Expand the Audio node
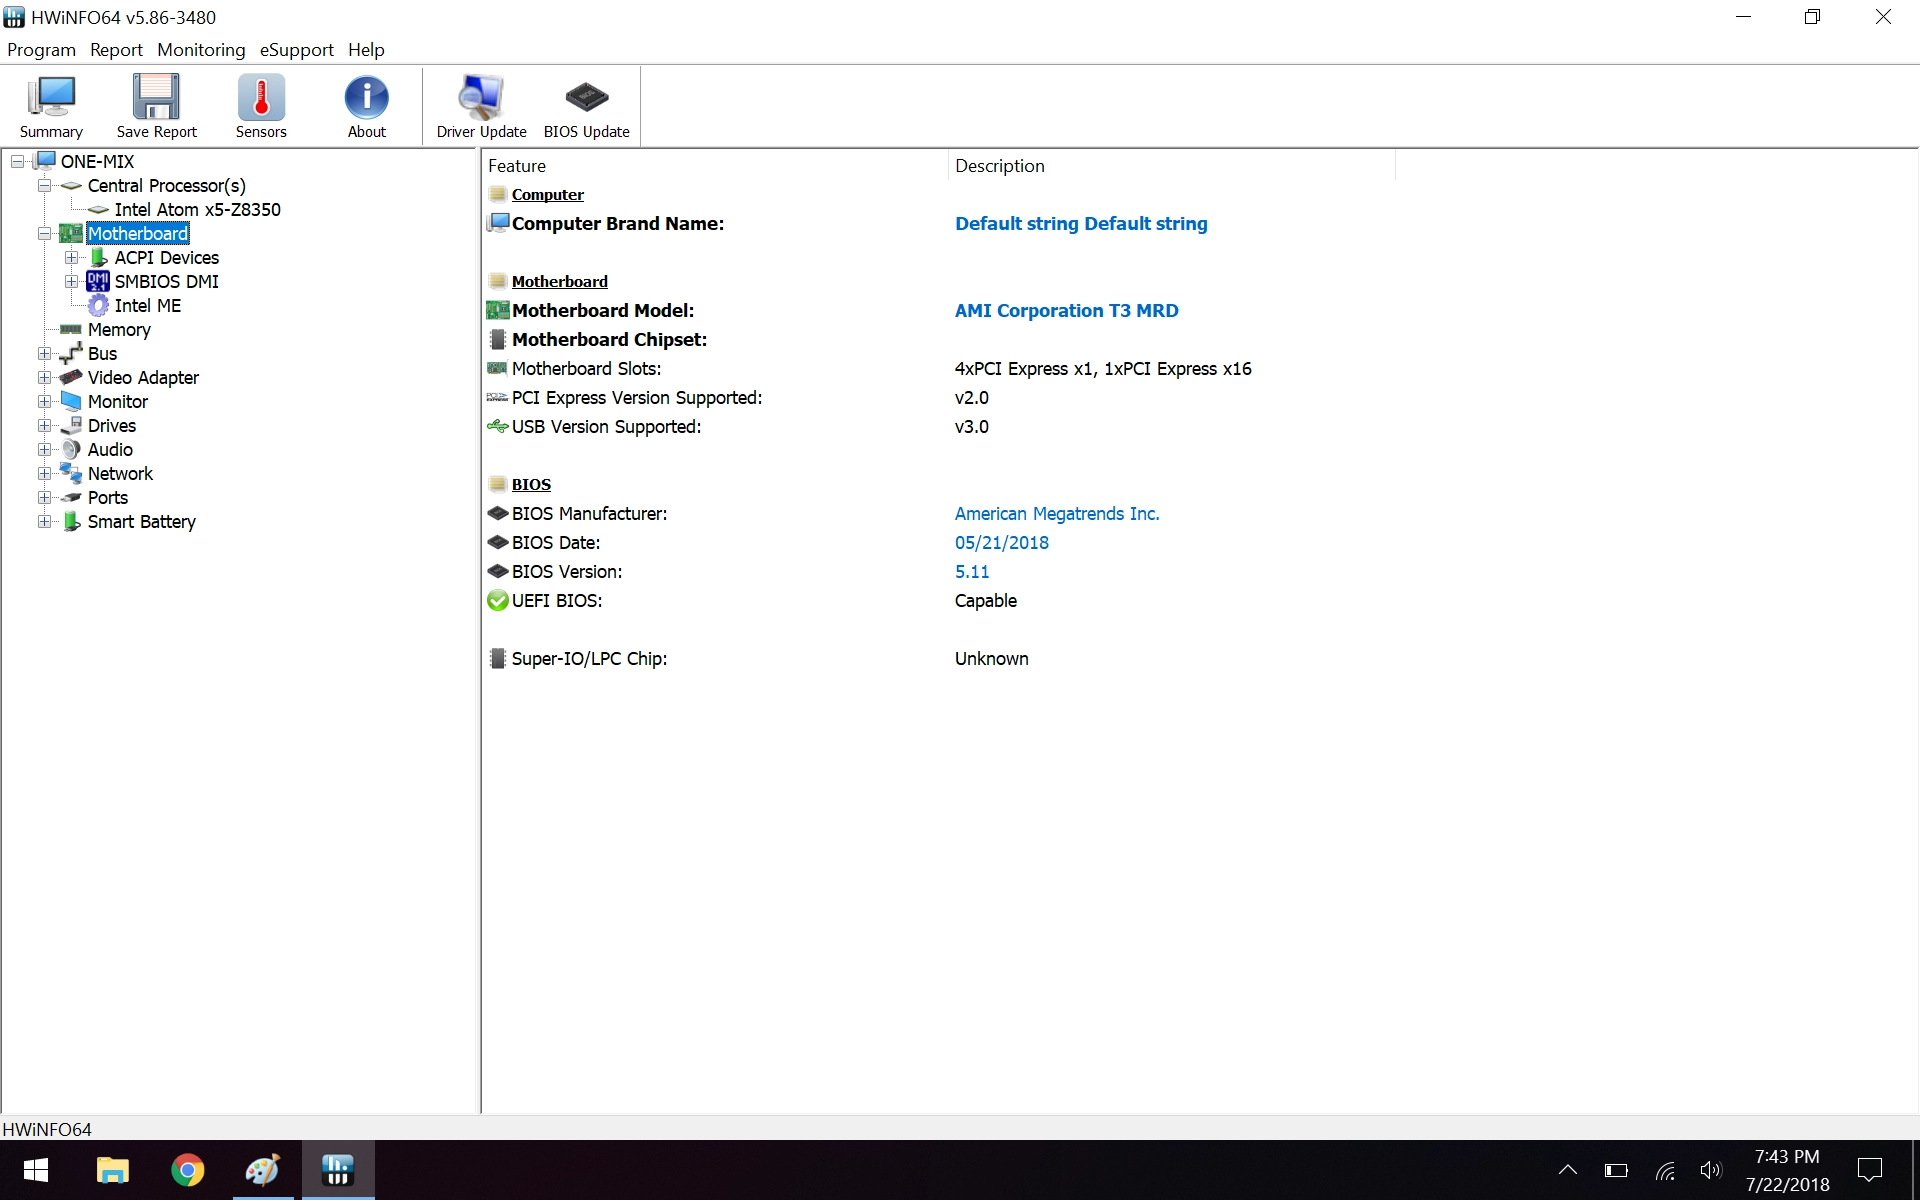This screenshot has height=1200, width=1920. 45,450
